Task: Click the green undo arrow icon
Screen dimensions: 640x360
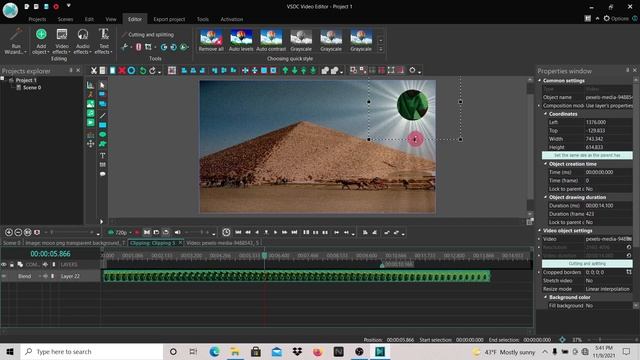Action: click(x=142, y=71)
